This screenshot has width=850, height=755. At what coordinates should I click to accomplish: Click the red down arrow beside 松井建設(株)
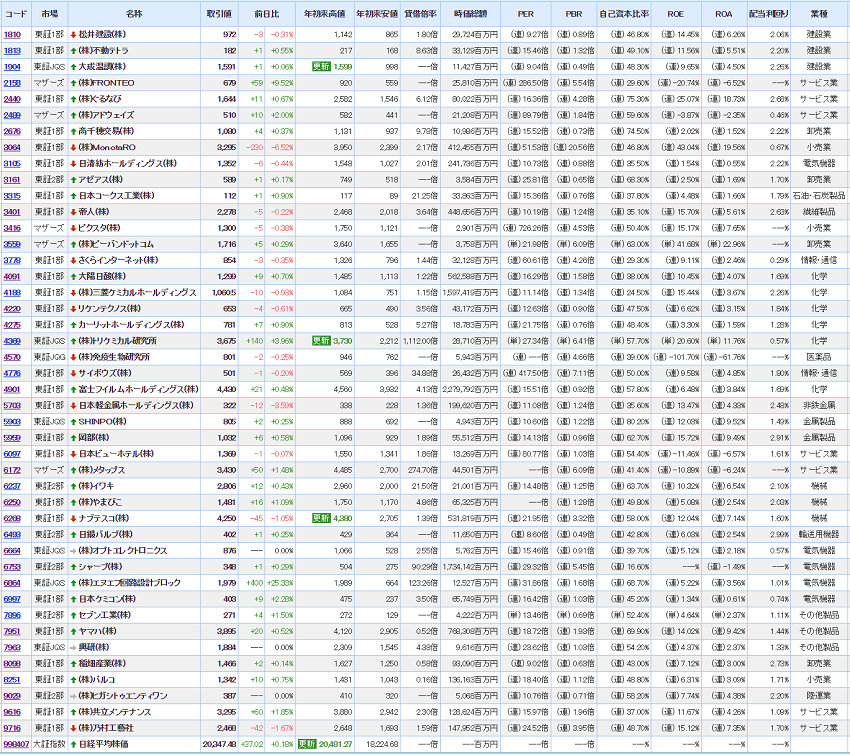point(73,35)
